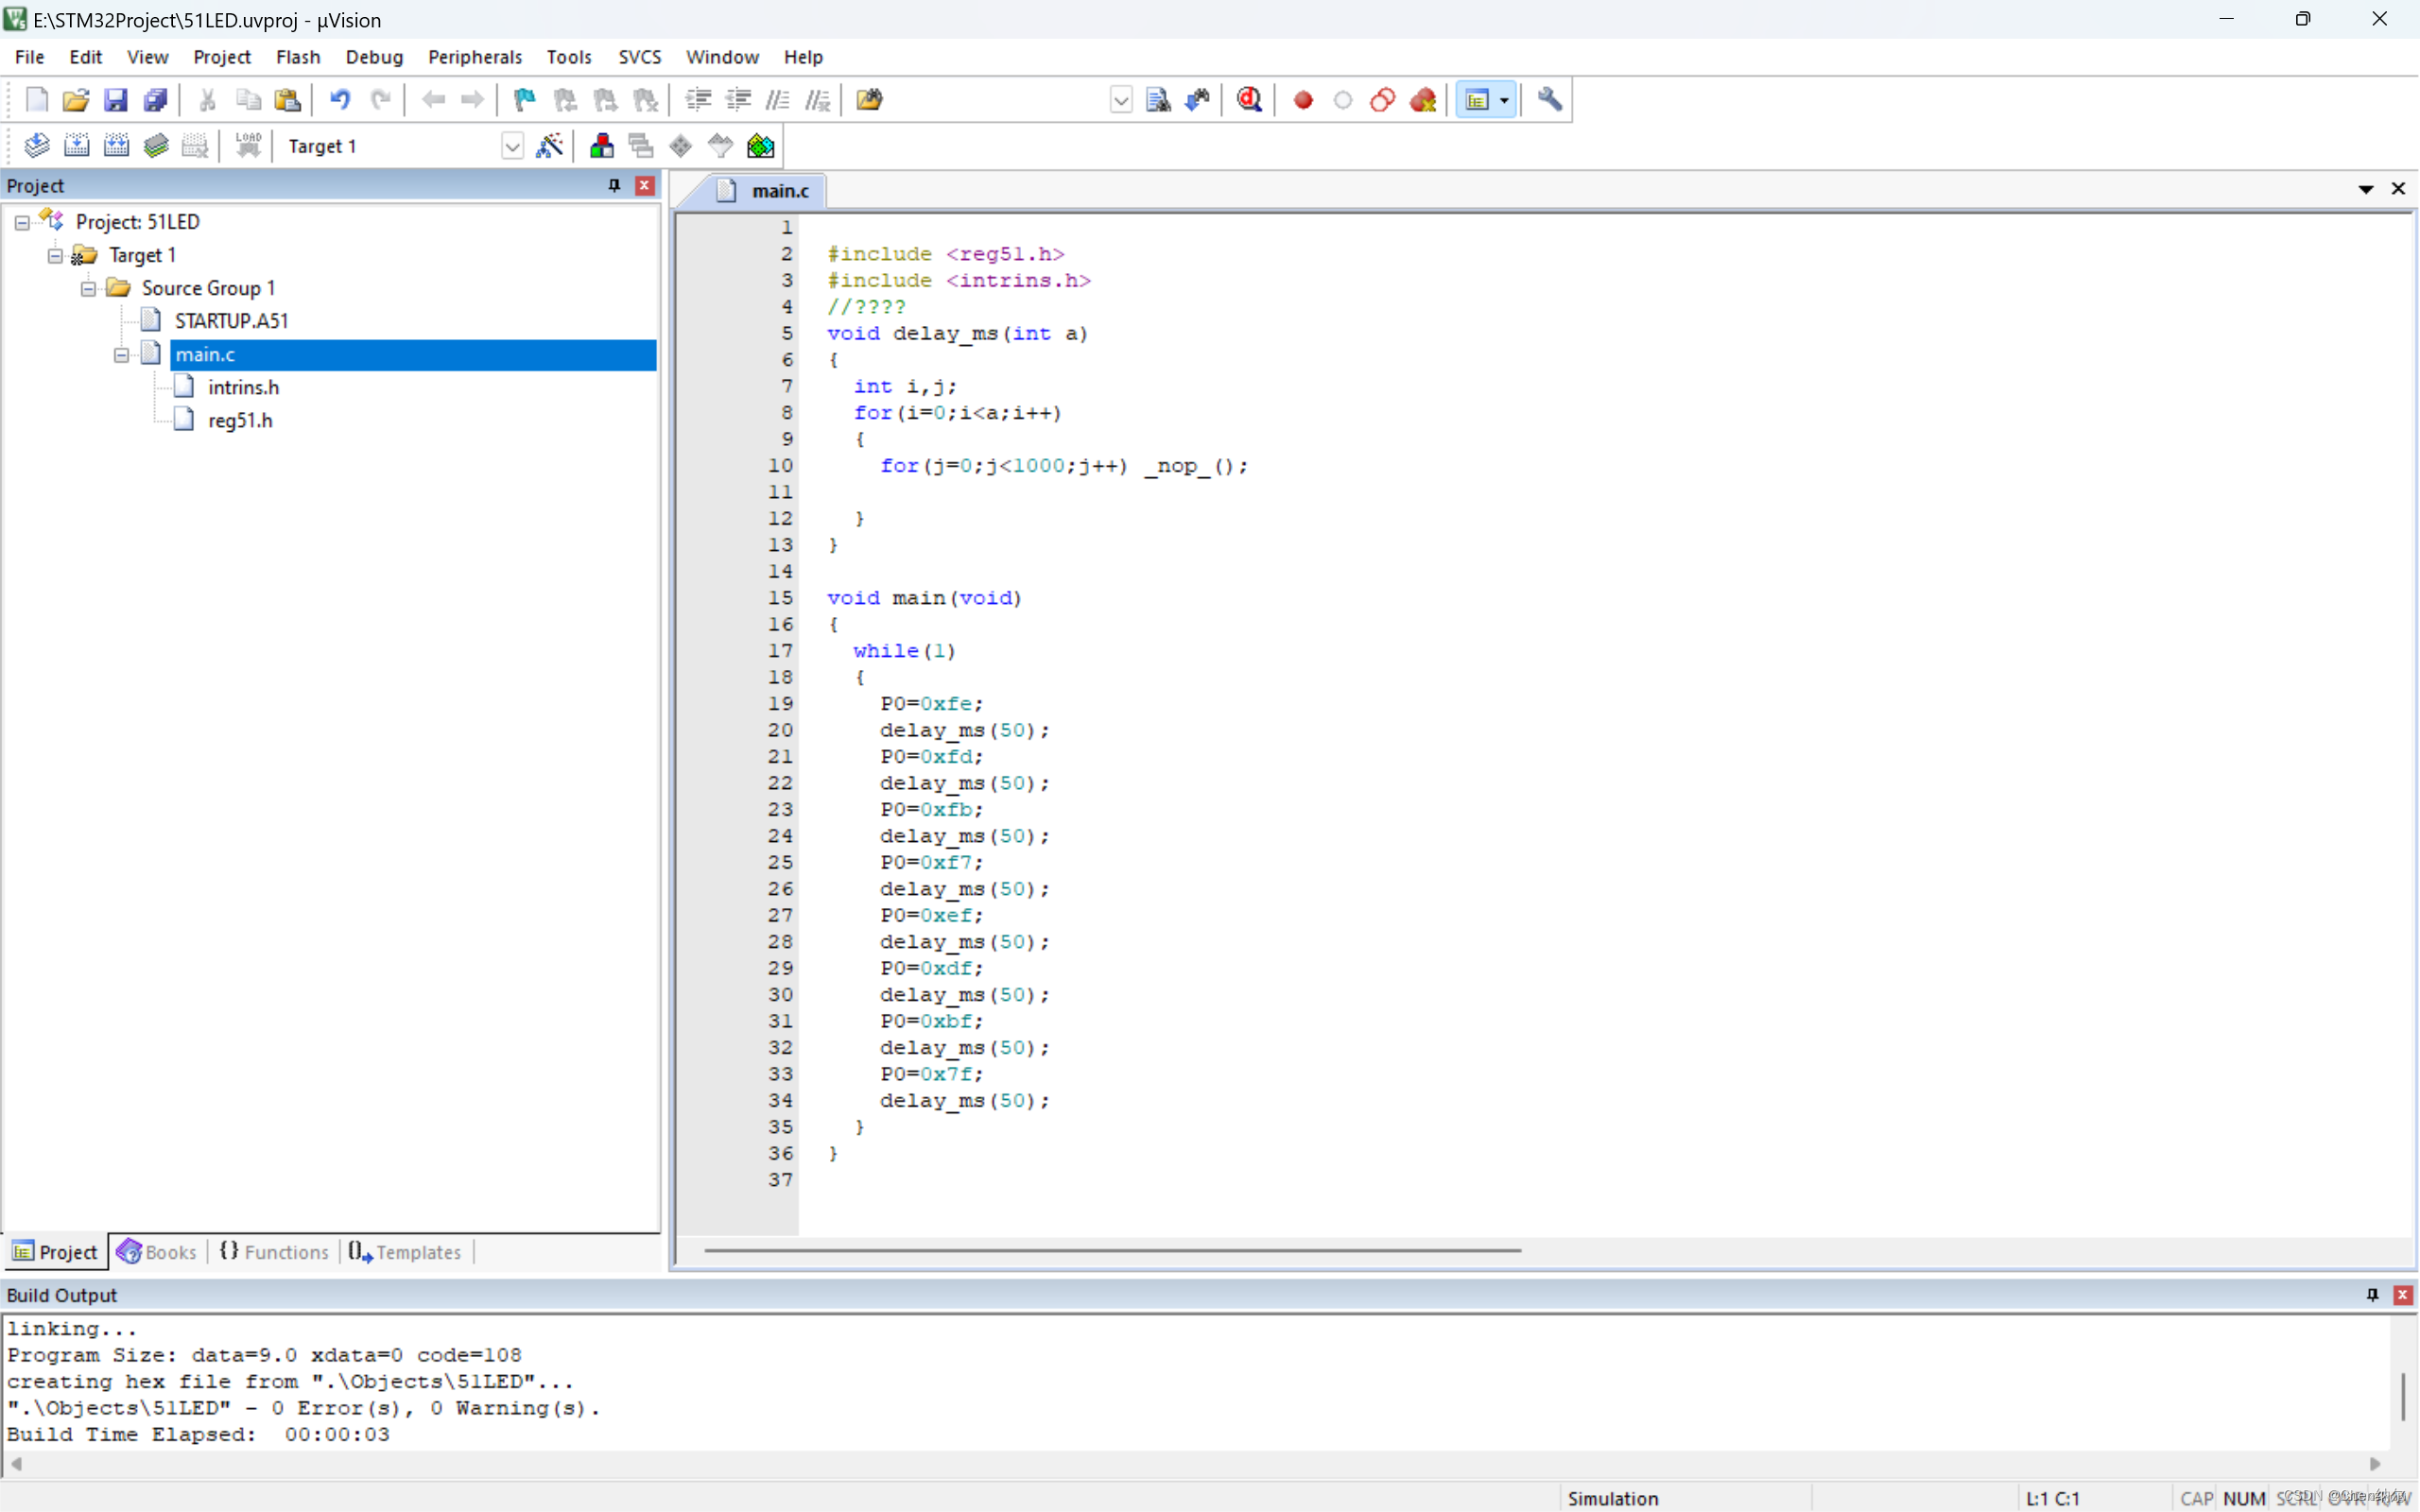Open the Manage Project Items icon
The width and height of the screenshot is (2420, 1512).
601,146
